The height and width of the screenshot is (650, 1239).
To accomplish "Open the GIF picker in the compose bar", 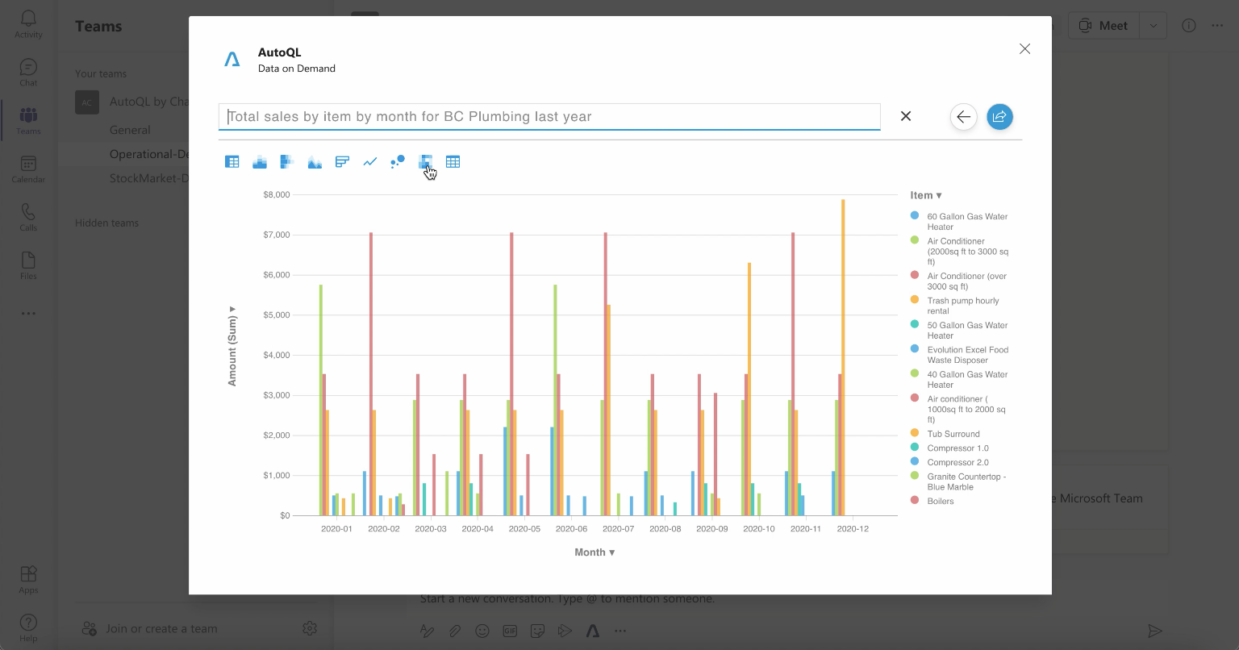I will point(510,631).
